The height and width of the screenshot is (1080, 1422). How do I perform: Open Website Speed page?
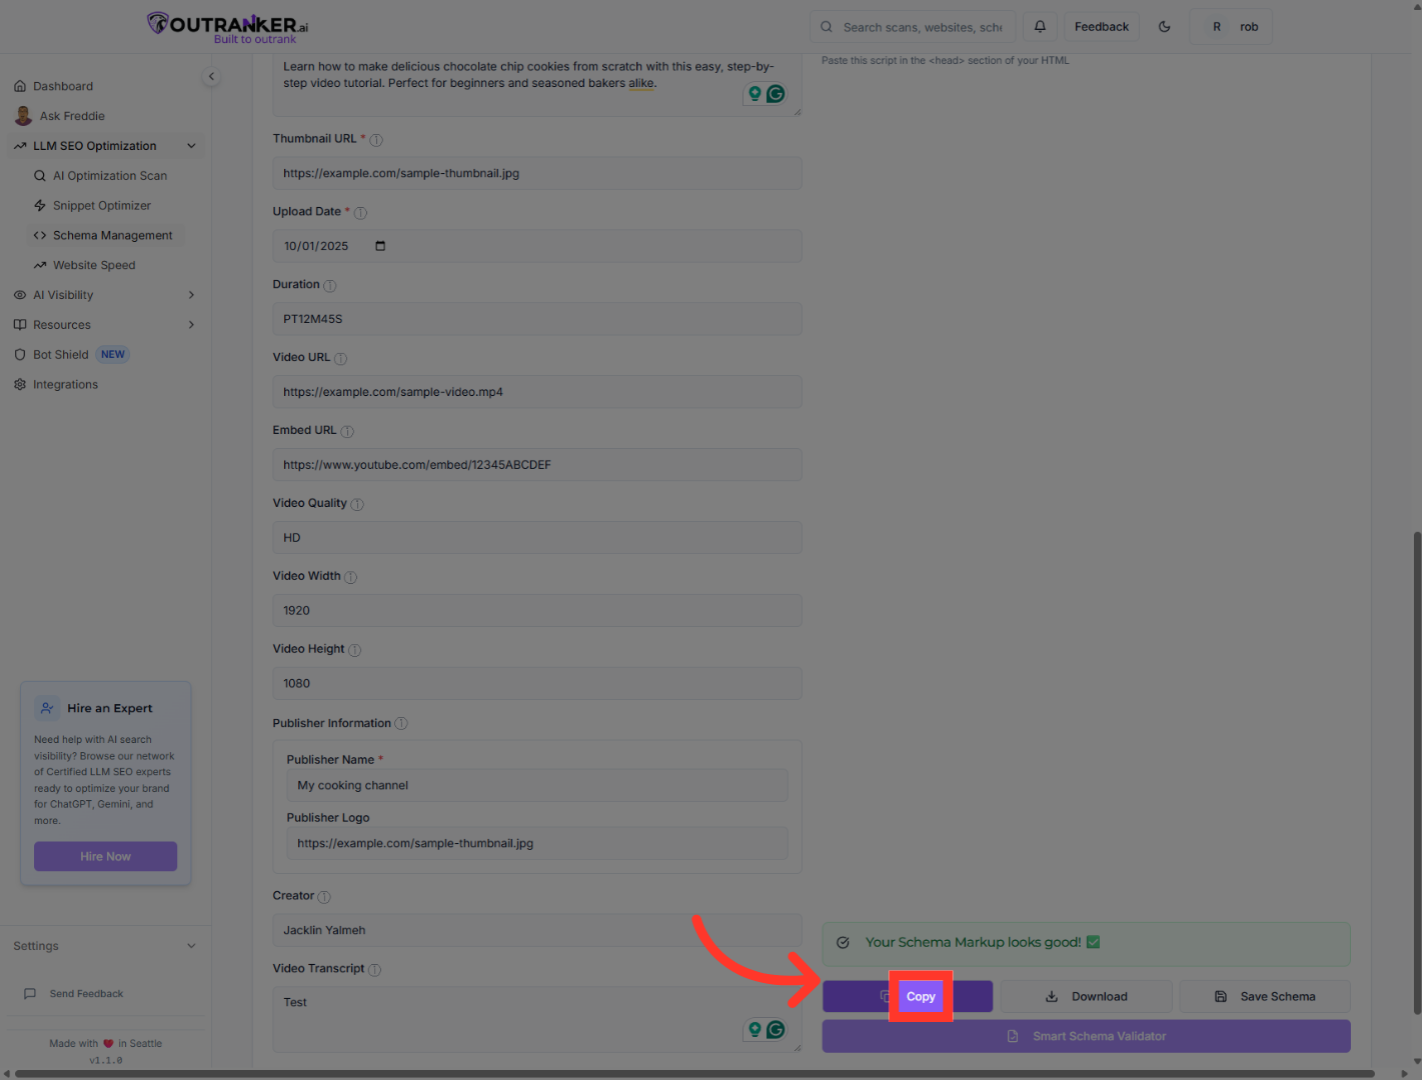point(94,266)
